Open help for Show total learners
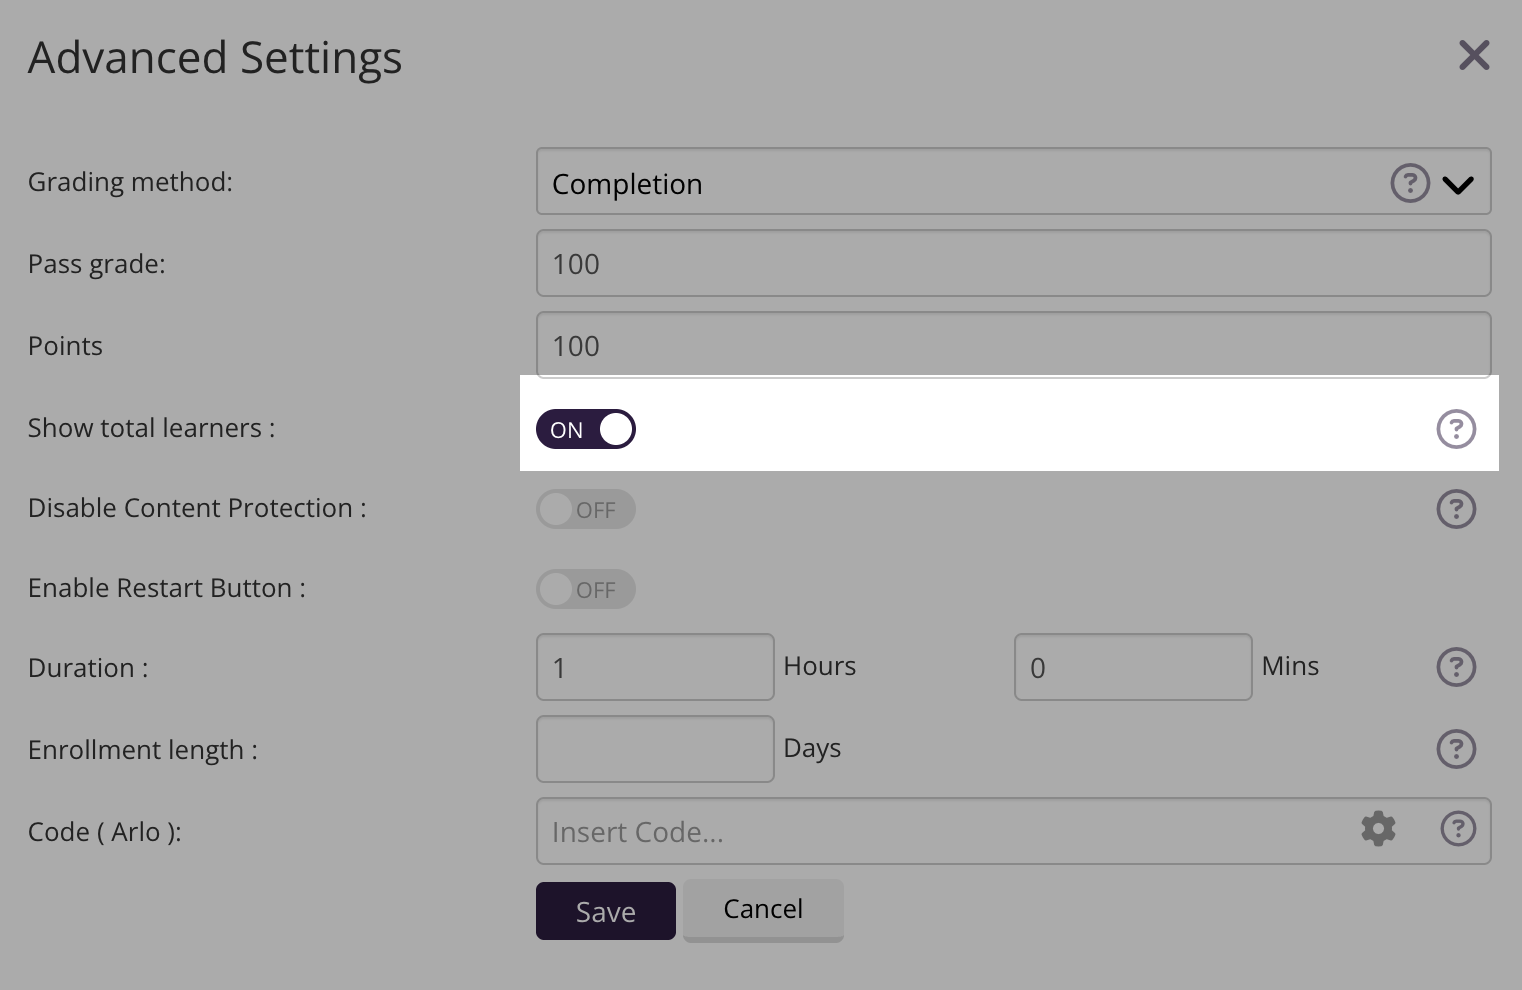The width and height of the screenshot is (1522, 990). pos(1456,429)
